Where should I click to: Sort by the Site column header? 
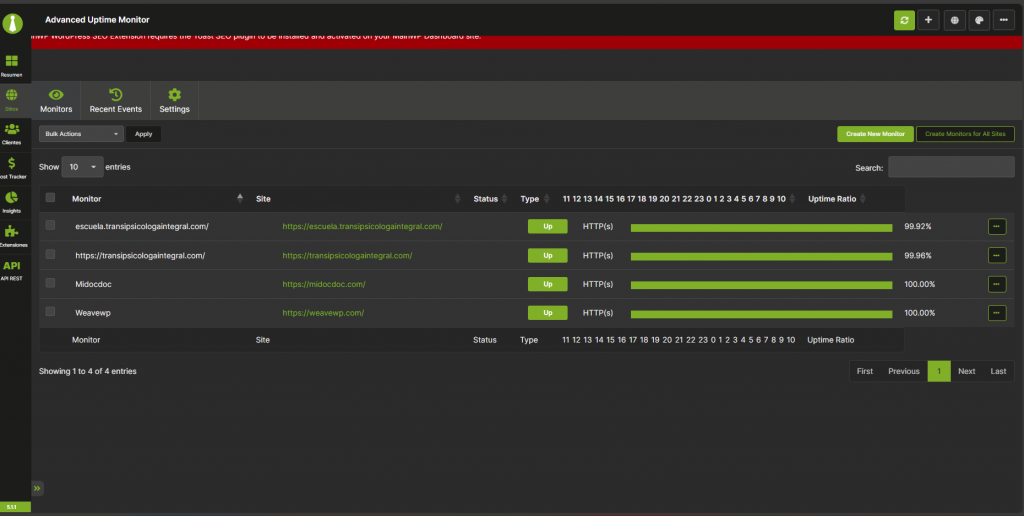[x=359, y=199]
